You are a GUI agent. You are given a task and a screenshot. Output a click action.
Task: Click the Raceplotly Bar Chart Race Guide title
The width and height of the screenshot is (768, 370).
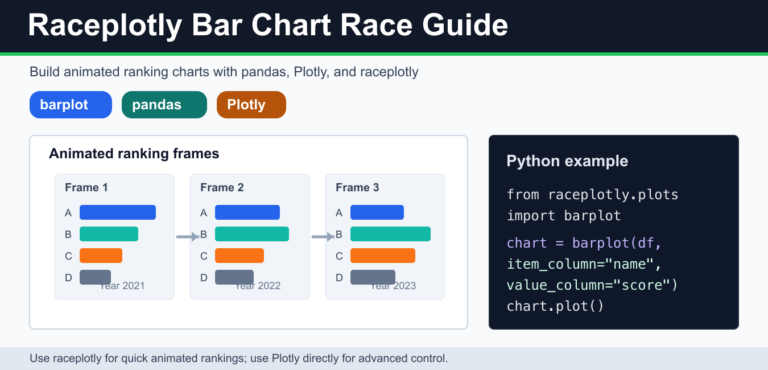pos(268,25)
